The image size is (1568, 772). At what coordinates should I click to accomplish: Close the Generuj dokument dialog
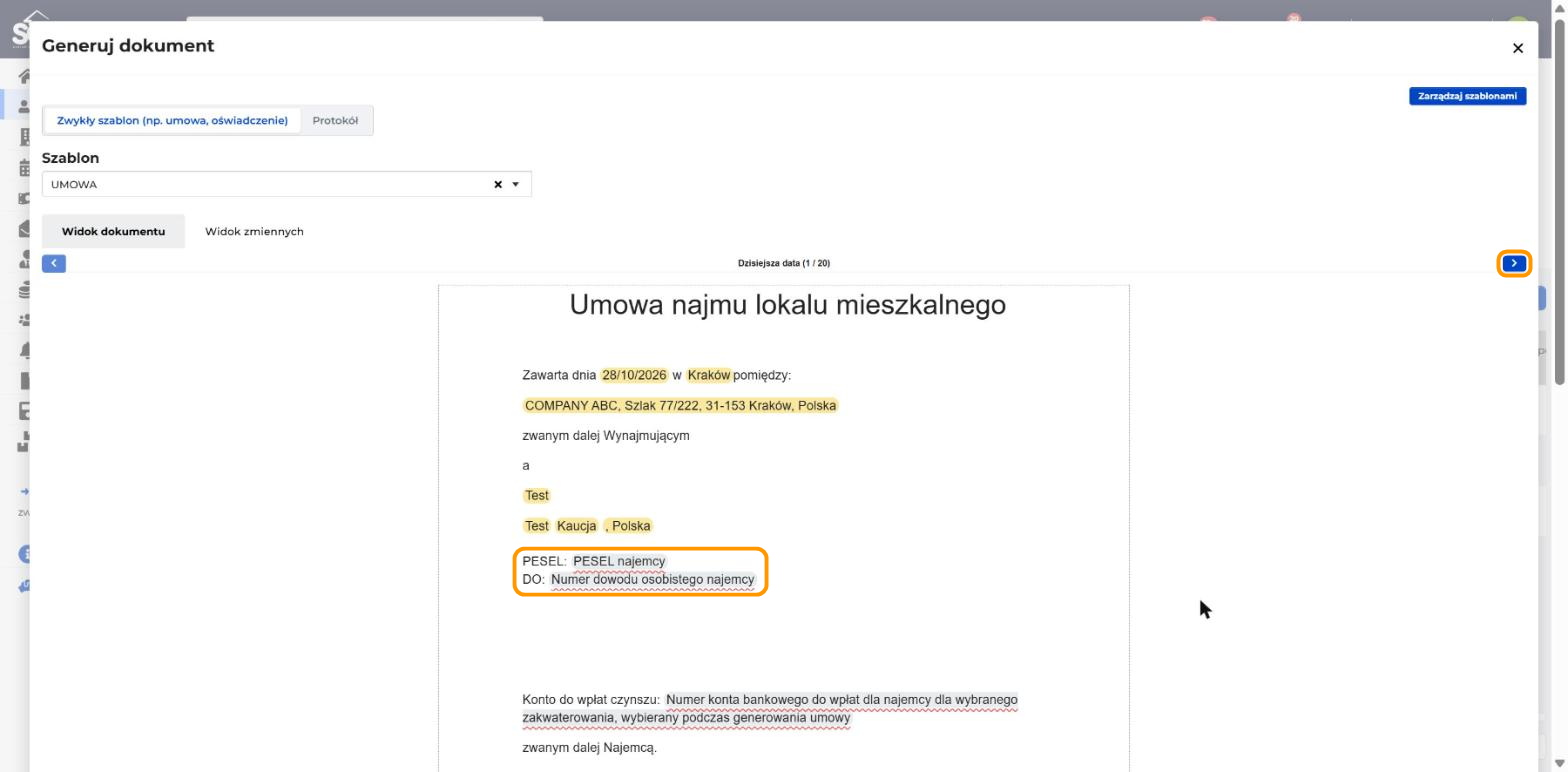click(1517, 48)
